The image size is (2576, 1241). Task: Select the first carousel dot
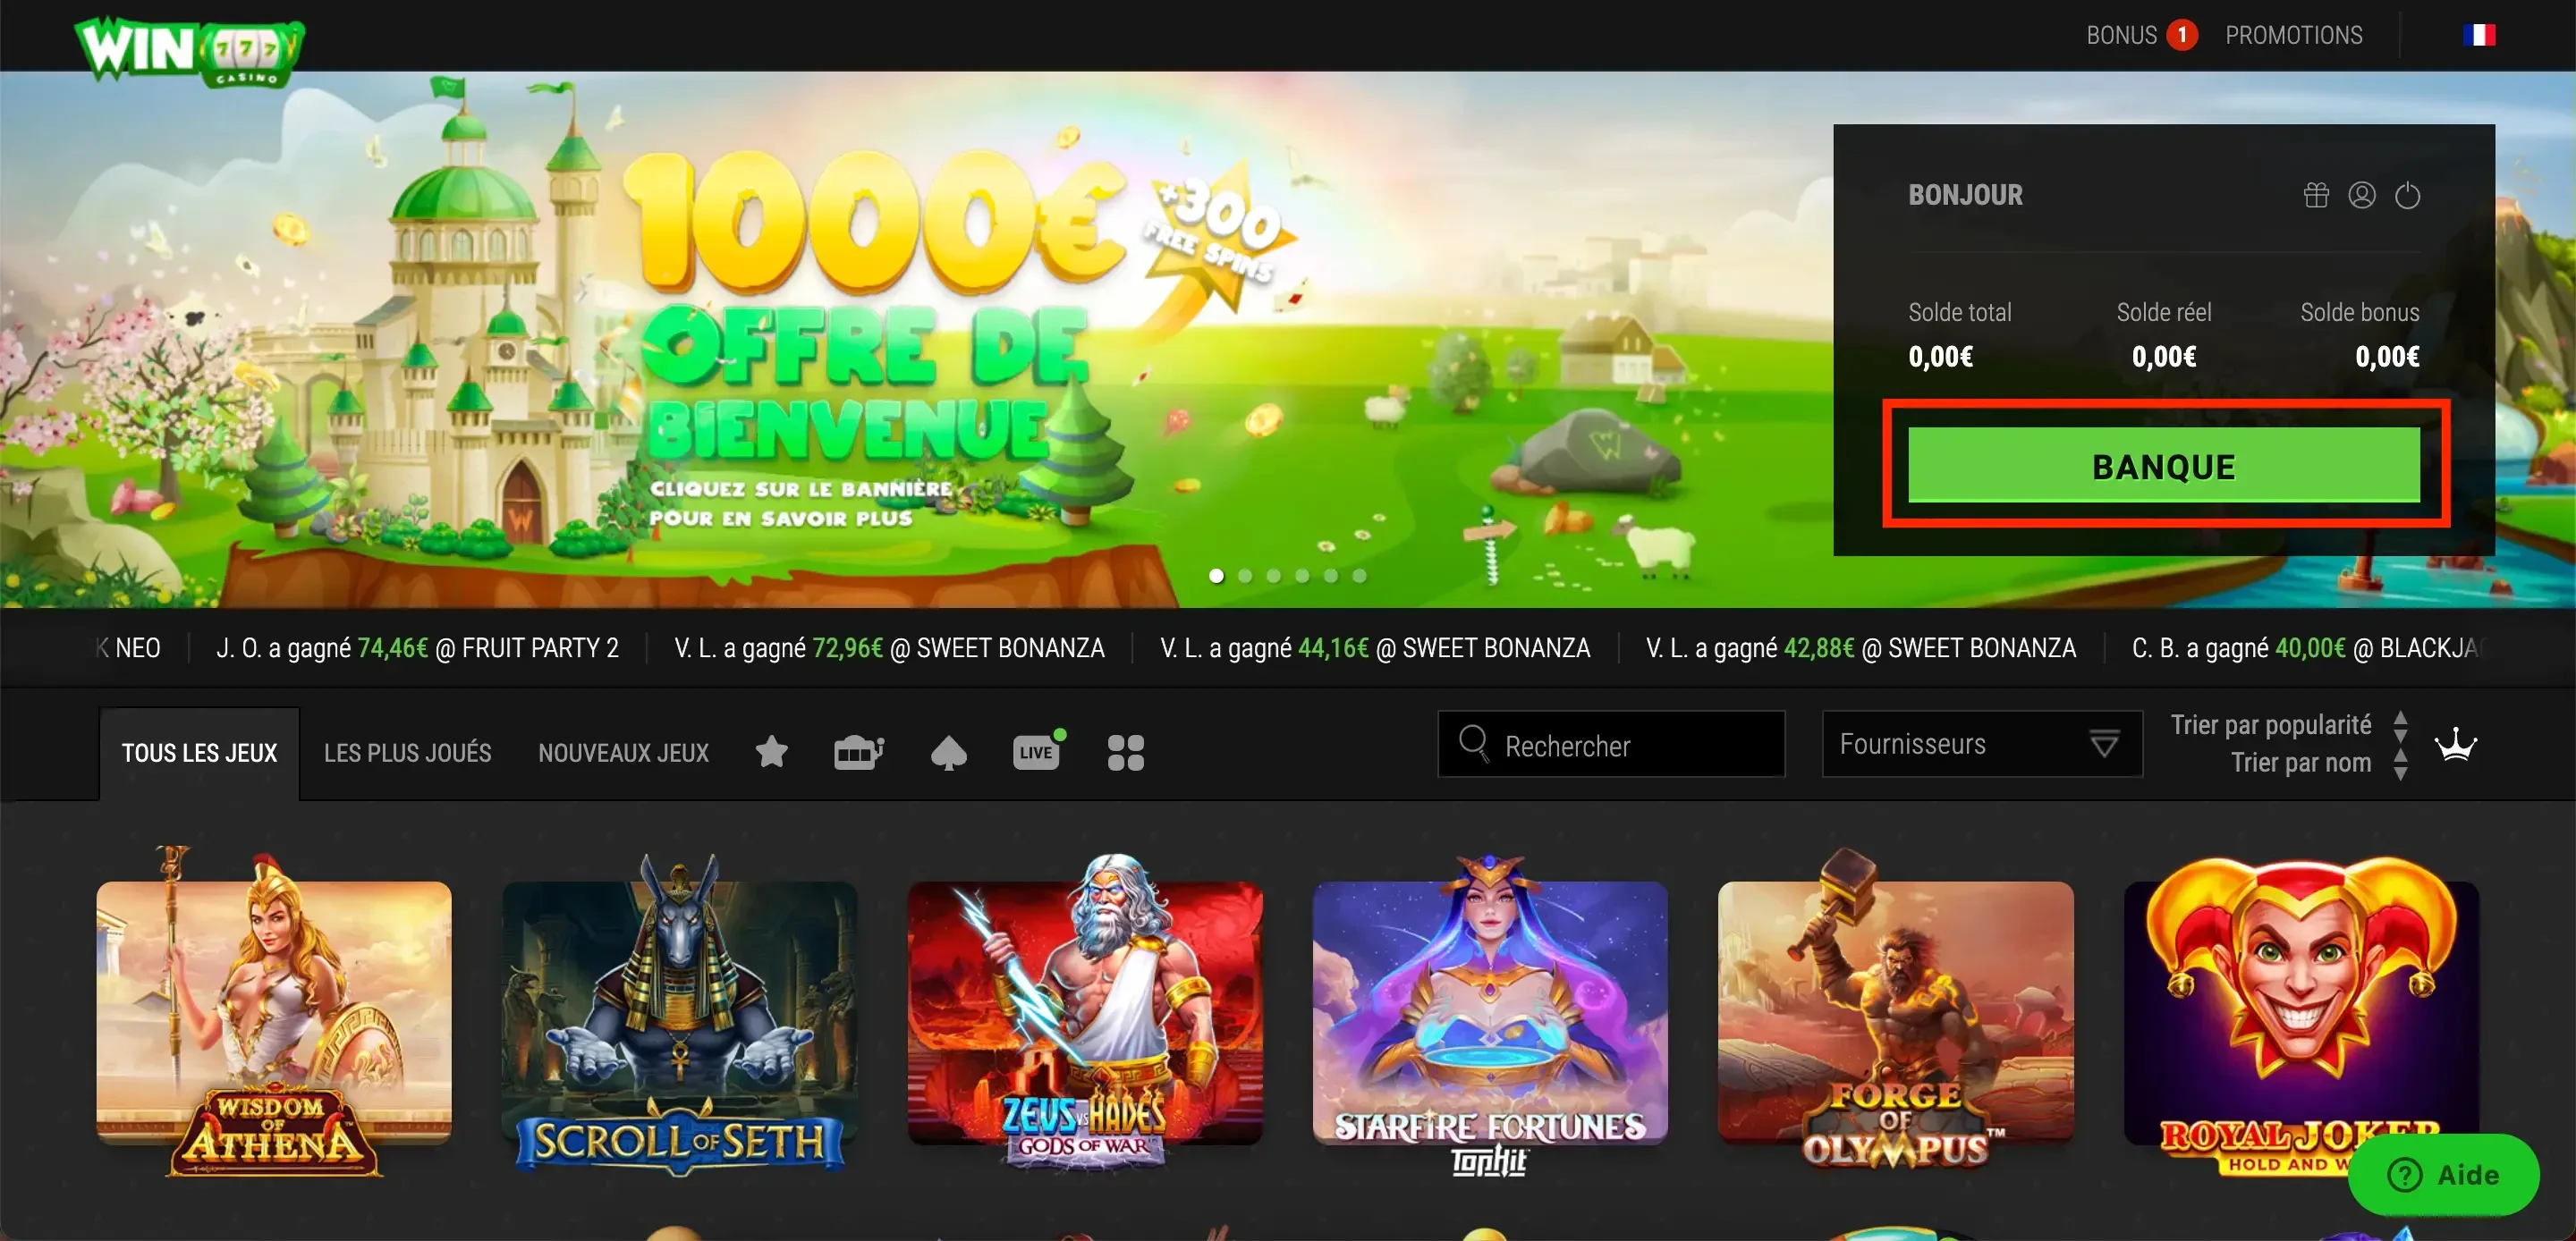(1216, 575)
